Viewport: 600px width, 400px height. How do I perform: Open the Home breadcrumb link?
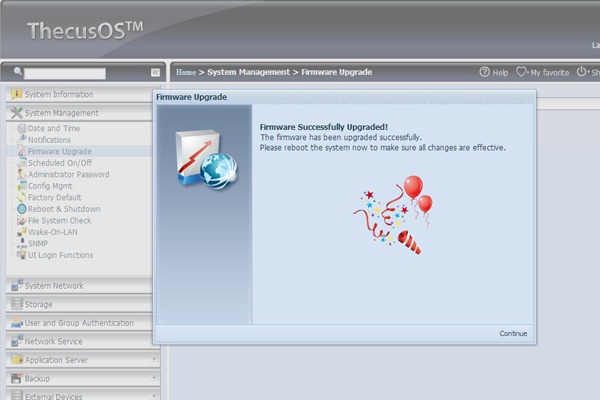click(x=186, y=72)
